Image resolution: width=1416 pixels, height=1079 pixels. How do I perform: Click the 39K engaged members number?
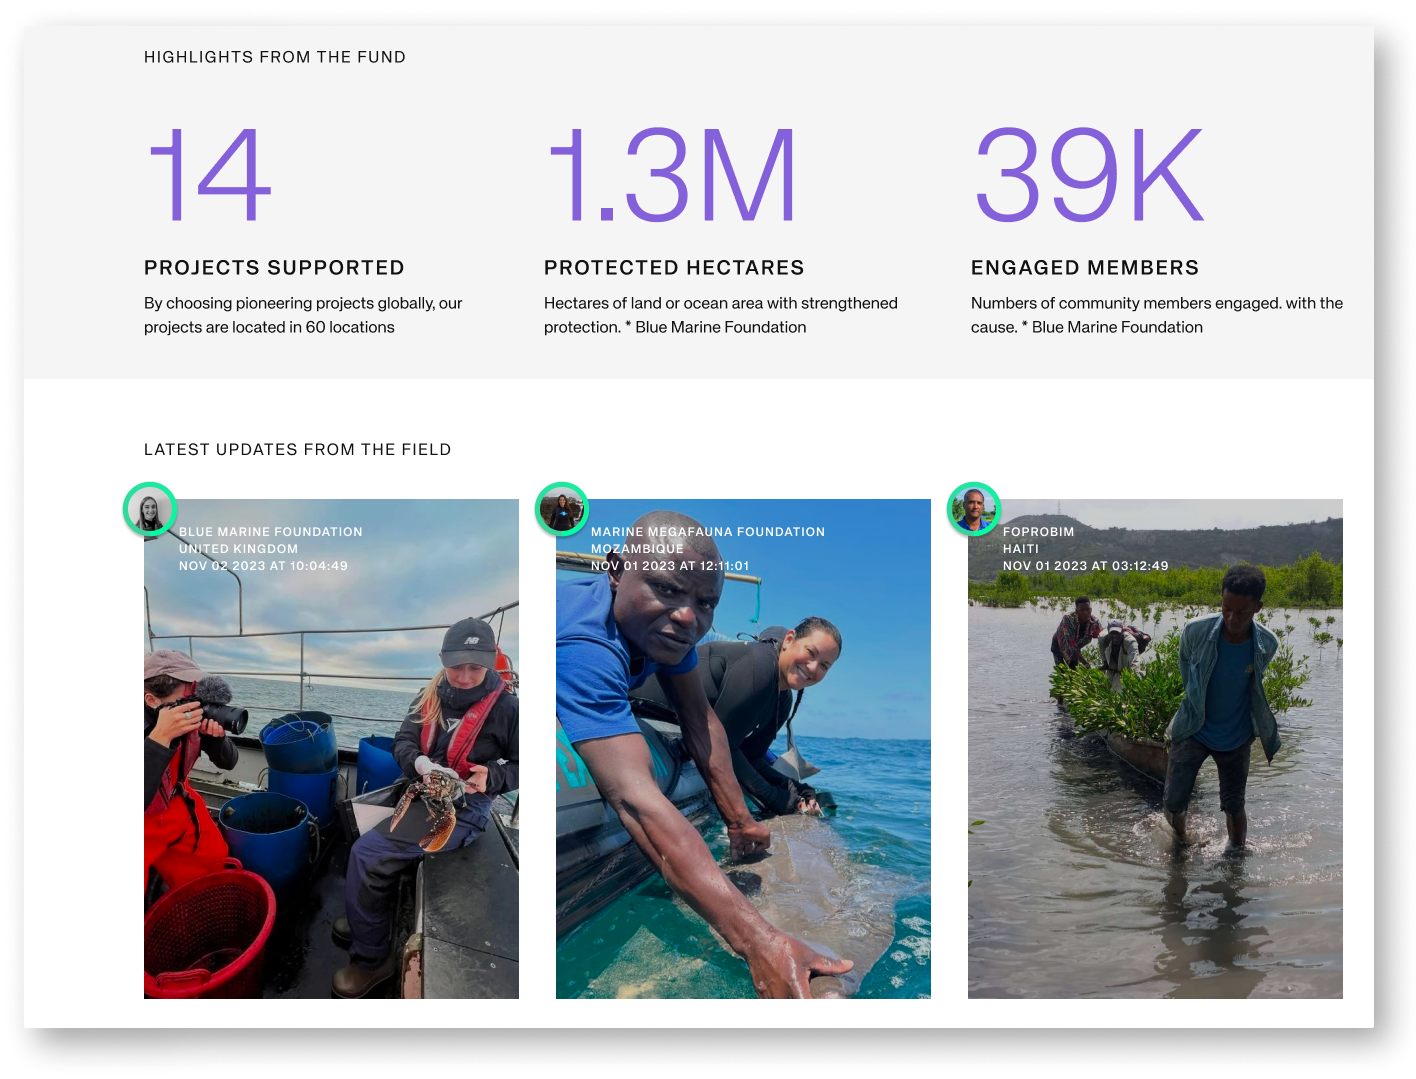(1086, 175)
